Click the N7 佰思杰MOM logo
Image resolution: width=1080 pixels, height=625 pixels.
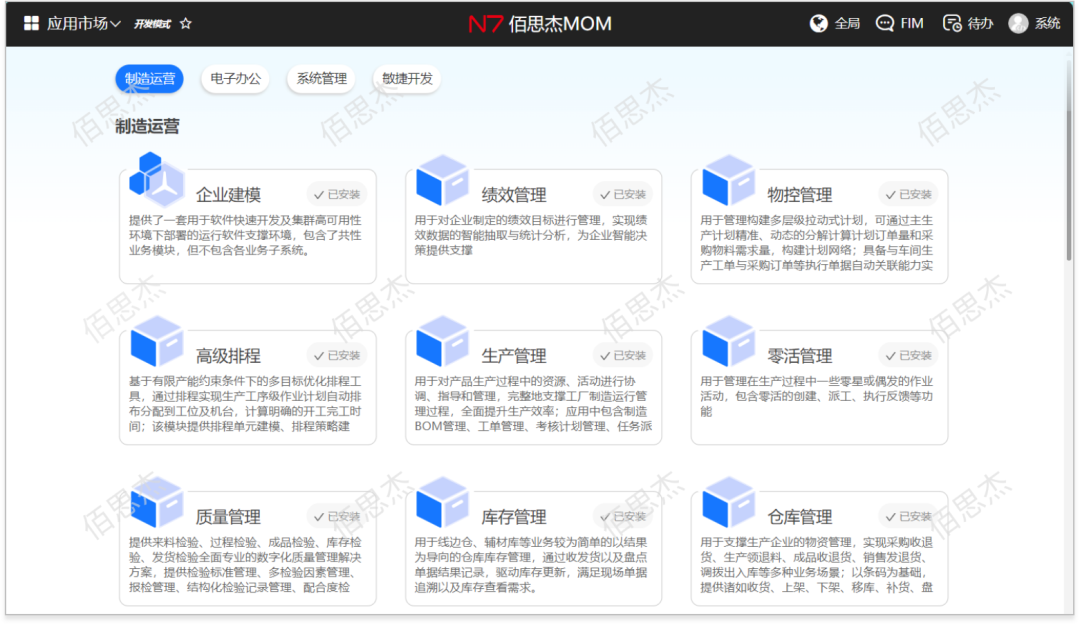tap(539, 23)
